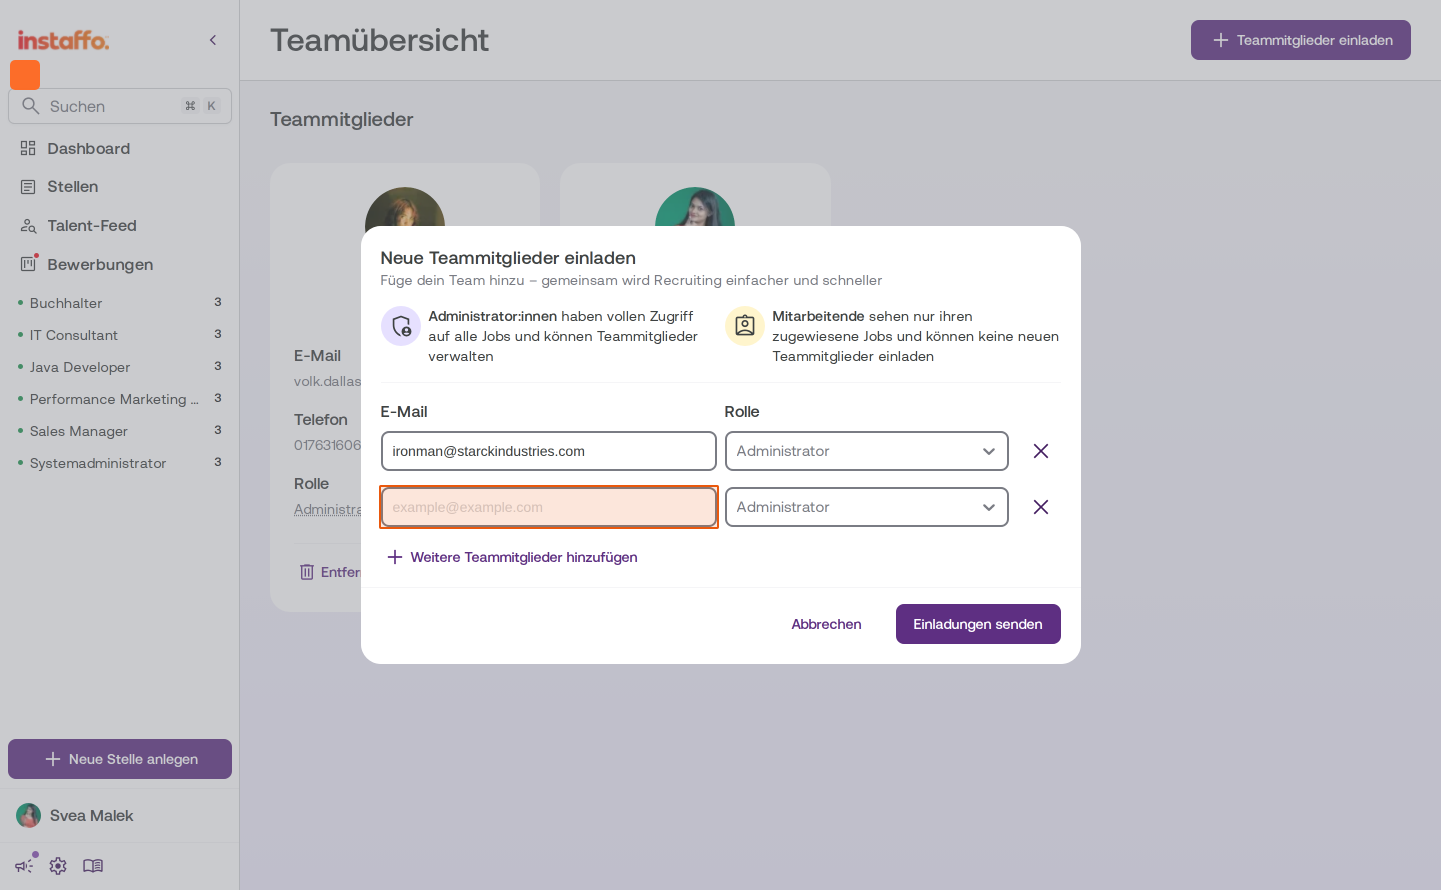Image resolution: width=1441 pixels, height=890 pixels.
Task: Open the role dropdown for ironman's row
Action: [x=867, y=451]
